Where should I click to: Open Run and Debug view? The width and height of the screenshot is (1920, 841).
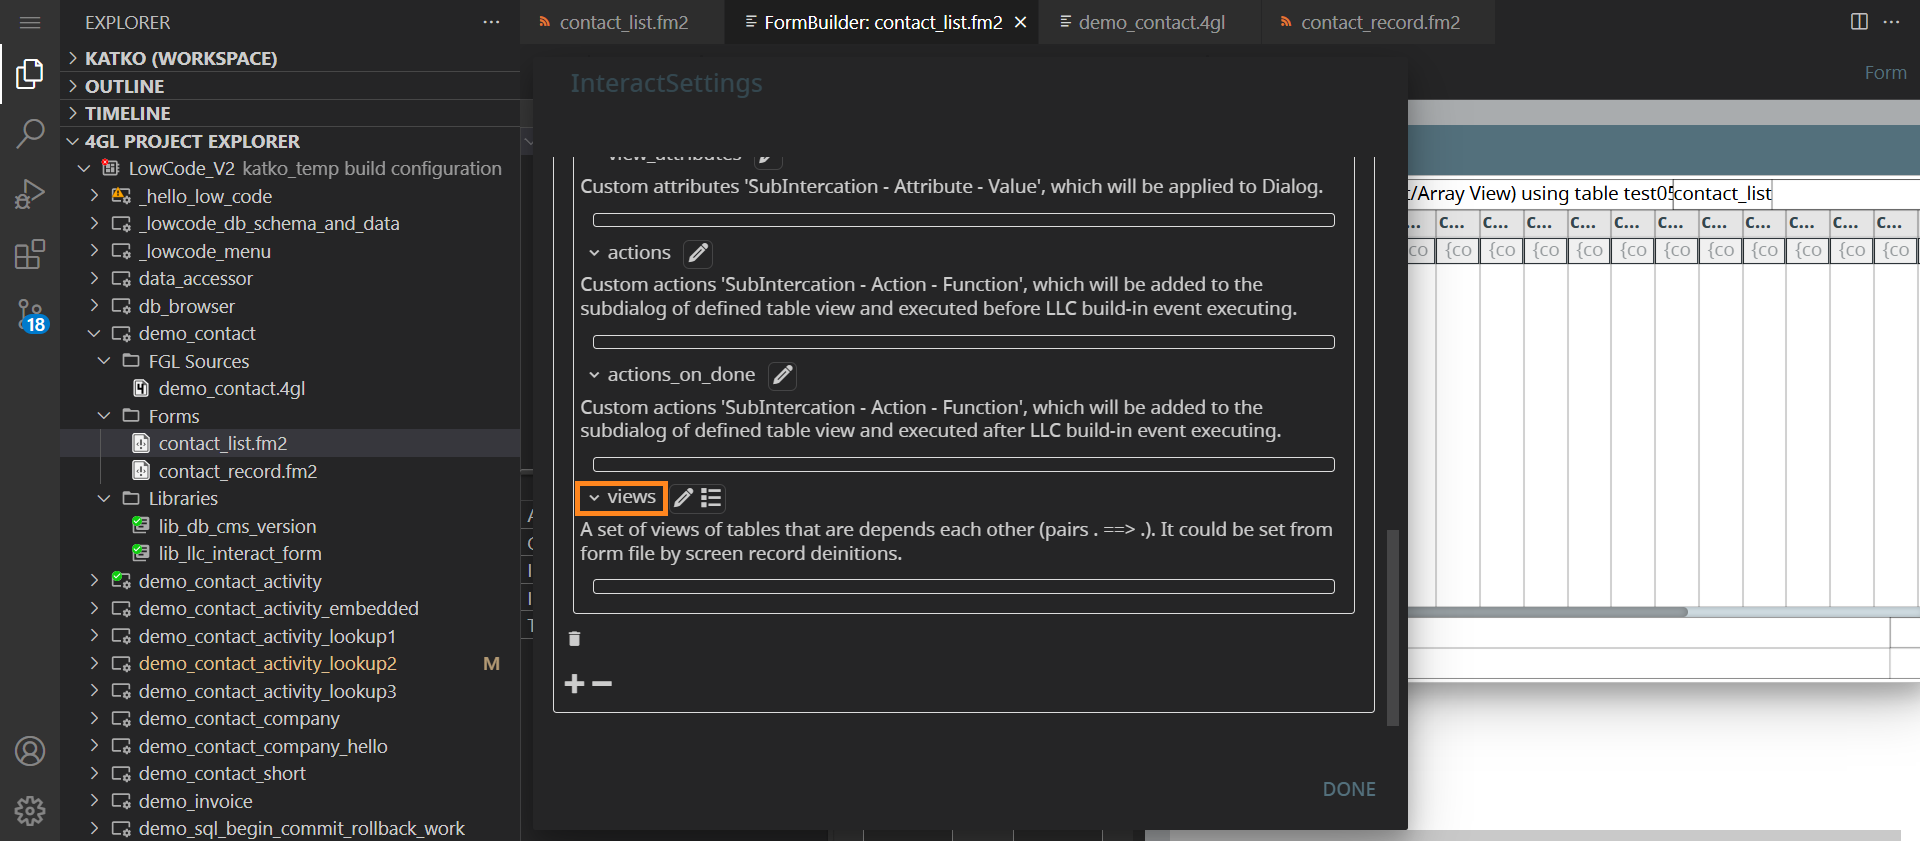(x=30, y=193)
